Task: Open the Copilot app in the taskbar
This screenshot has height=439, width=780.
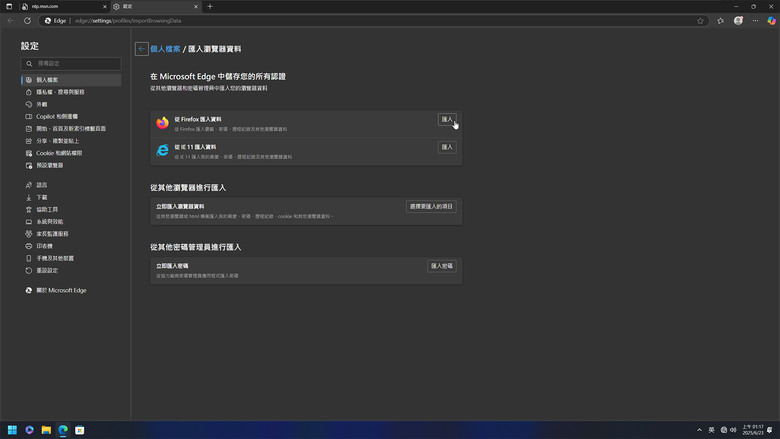Action: (x=29, y=430)
